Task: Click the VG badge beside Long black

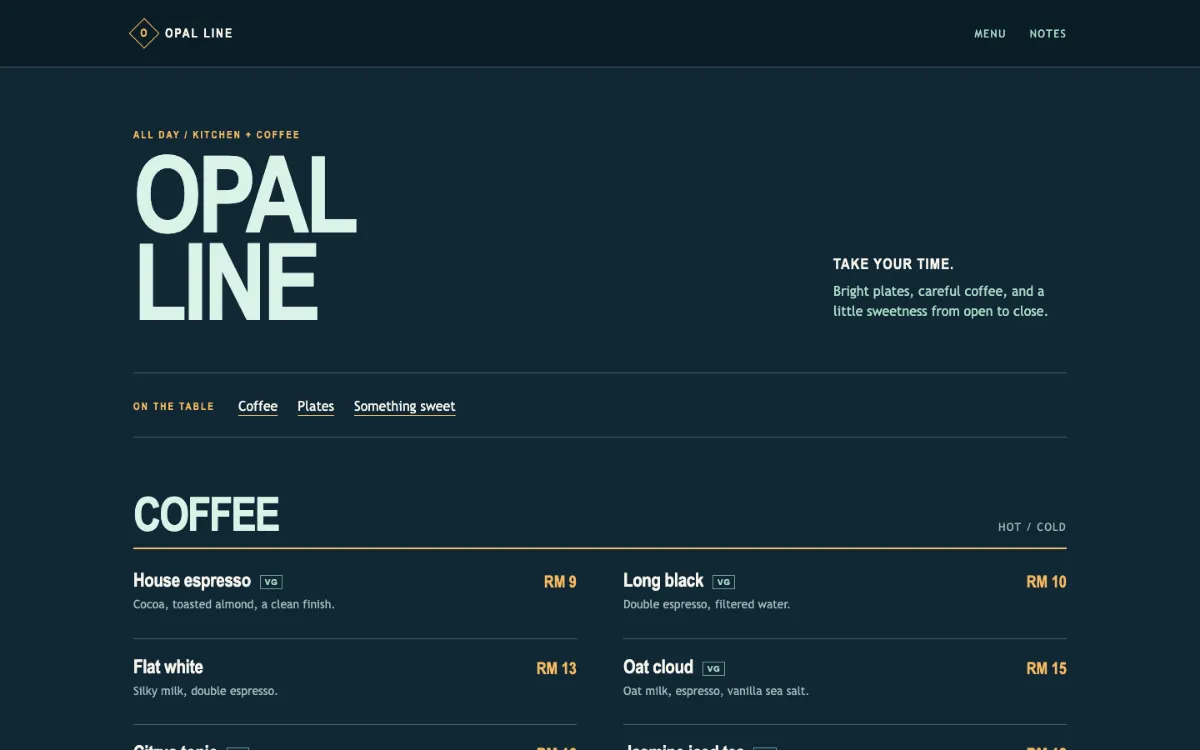Action: (724, 582)
